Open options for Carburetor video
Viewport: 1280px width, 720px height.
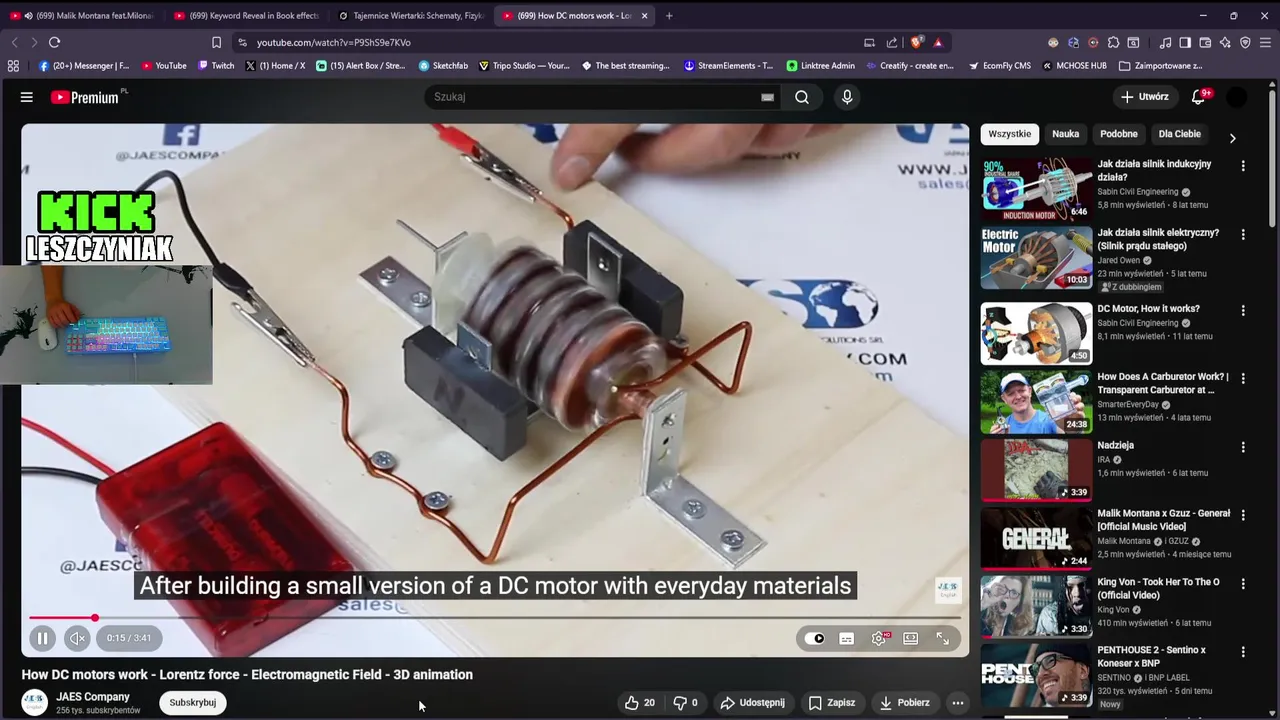point(1243,379)
